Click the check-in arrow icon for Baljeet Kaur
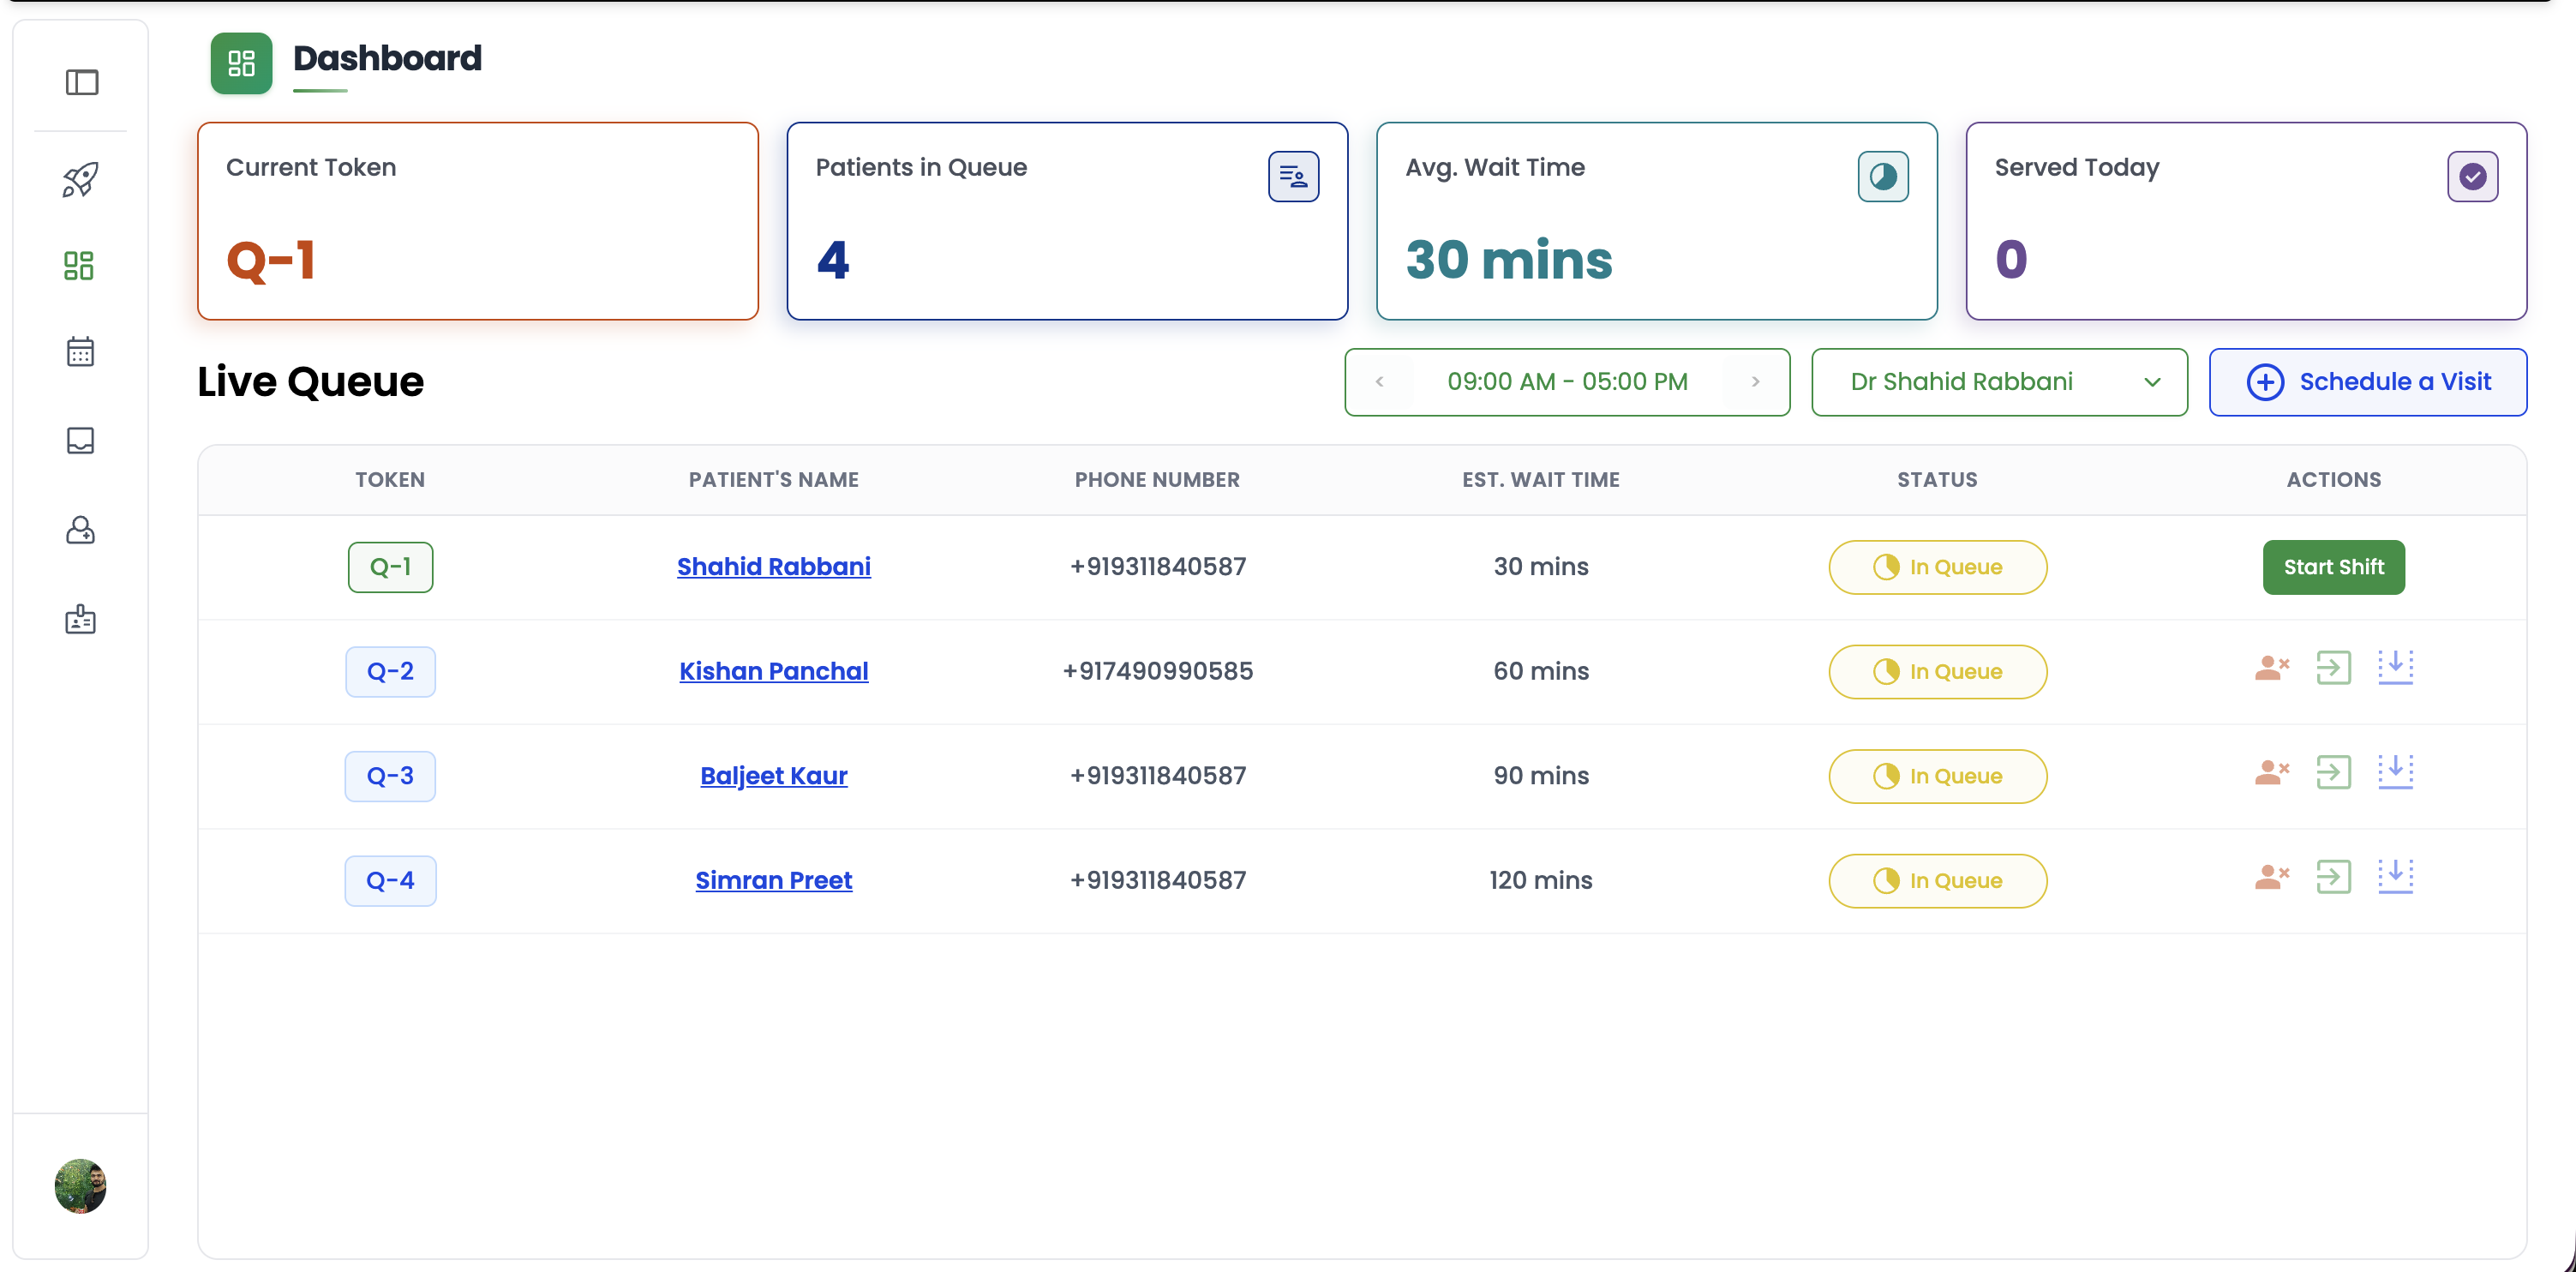2576x1272 pixels. [2333, 772]
